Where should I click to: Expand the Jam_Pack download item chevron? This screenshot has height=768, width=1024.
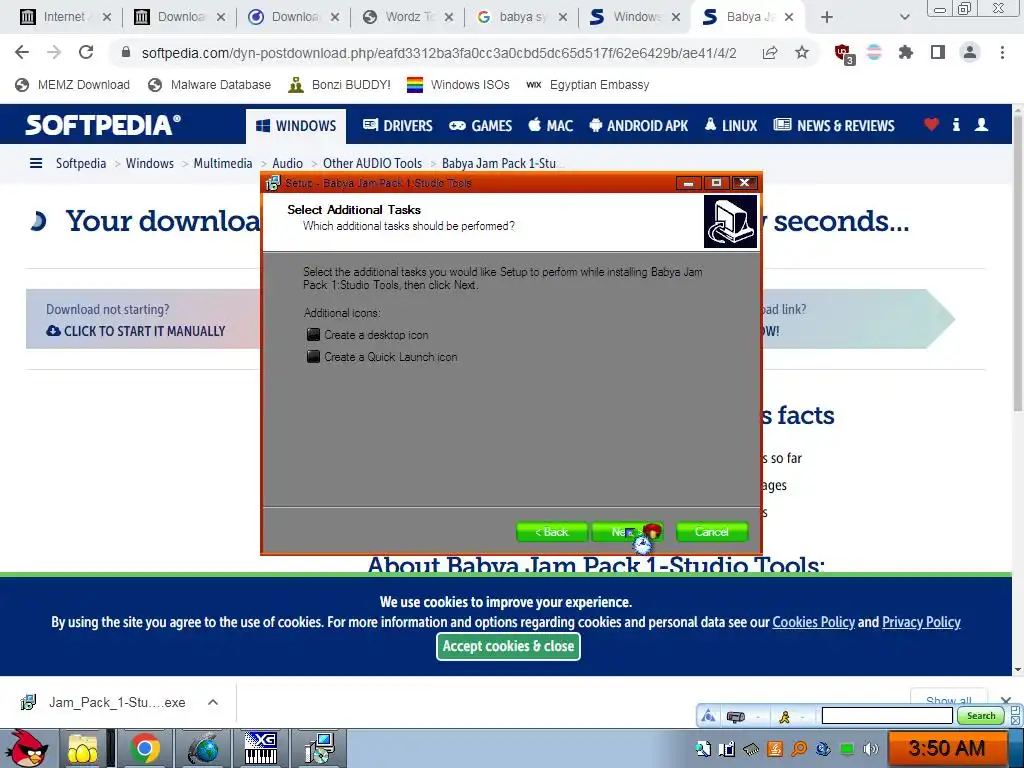click(213, 703)
